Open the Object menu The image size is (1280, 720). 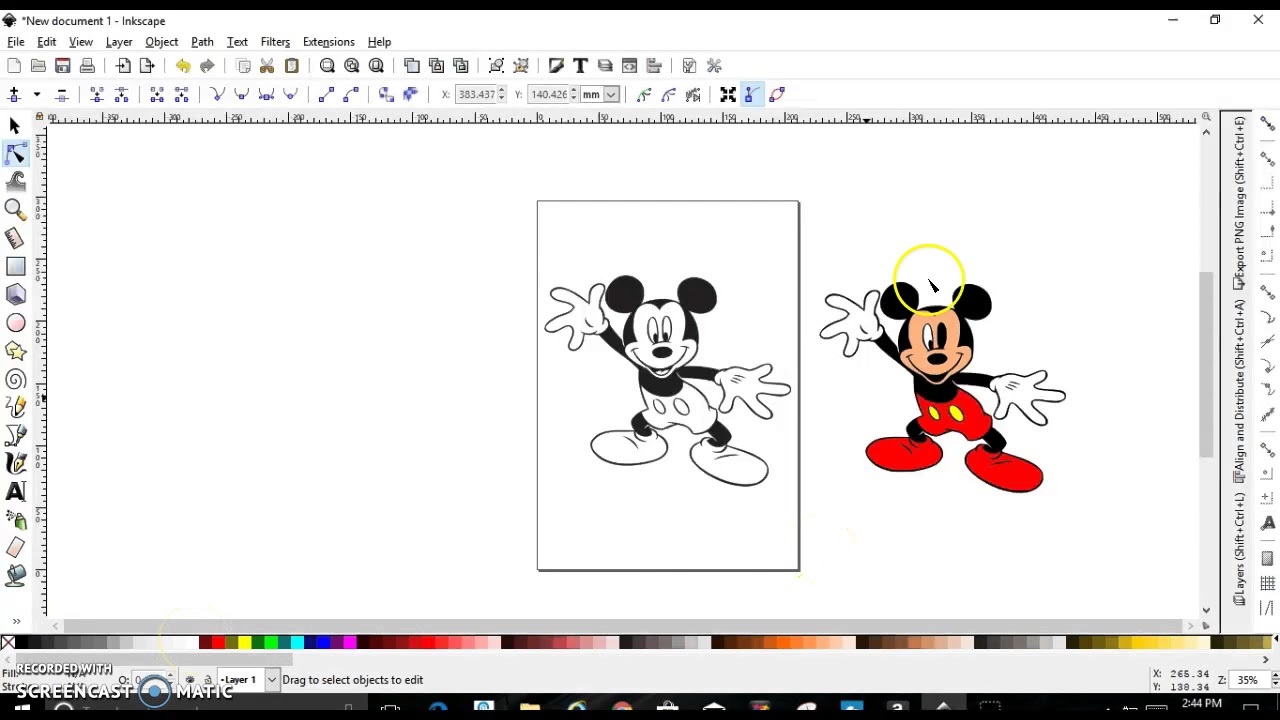click(x=162, y=42)
